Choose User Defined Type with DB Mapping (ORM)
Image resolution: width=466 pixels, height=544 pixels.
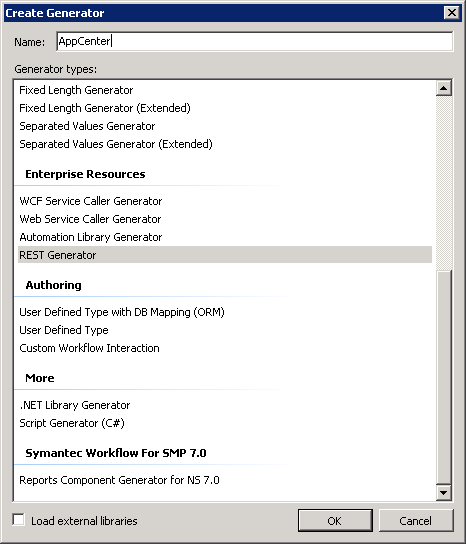[122, 312]
